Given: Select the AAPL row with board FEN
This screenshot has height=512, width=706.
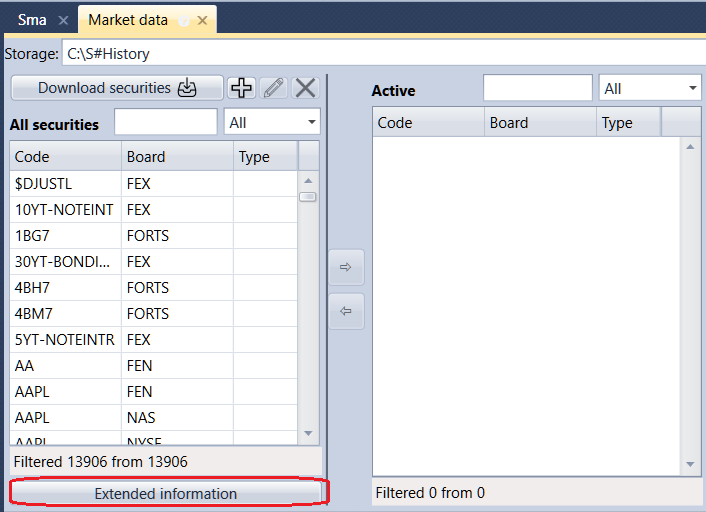Looking at the screenshot, I should coord(154,392).
